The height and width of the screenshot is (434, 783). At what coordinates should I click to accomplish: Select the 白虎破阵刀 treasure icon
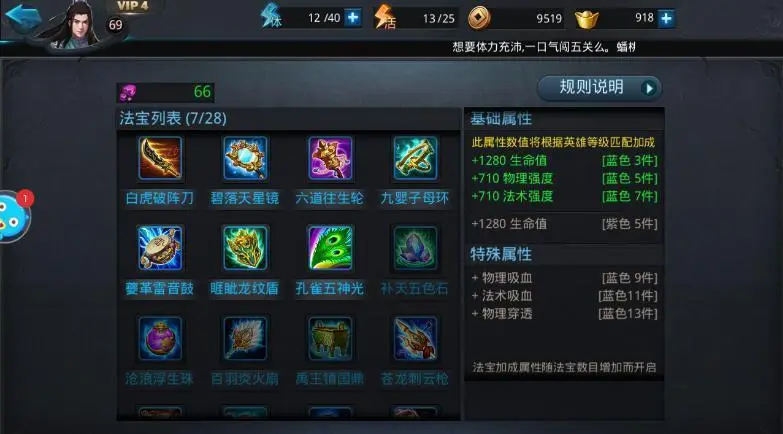point(160,158)
